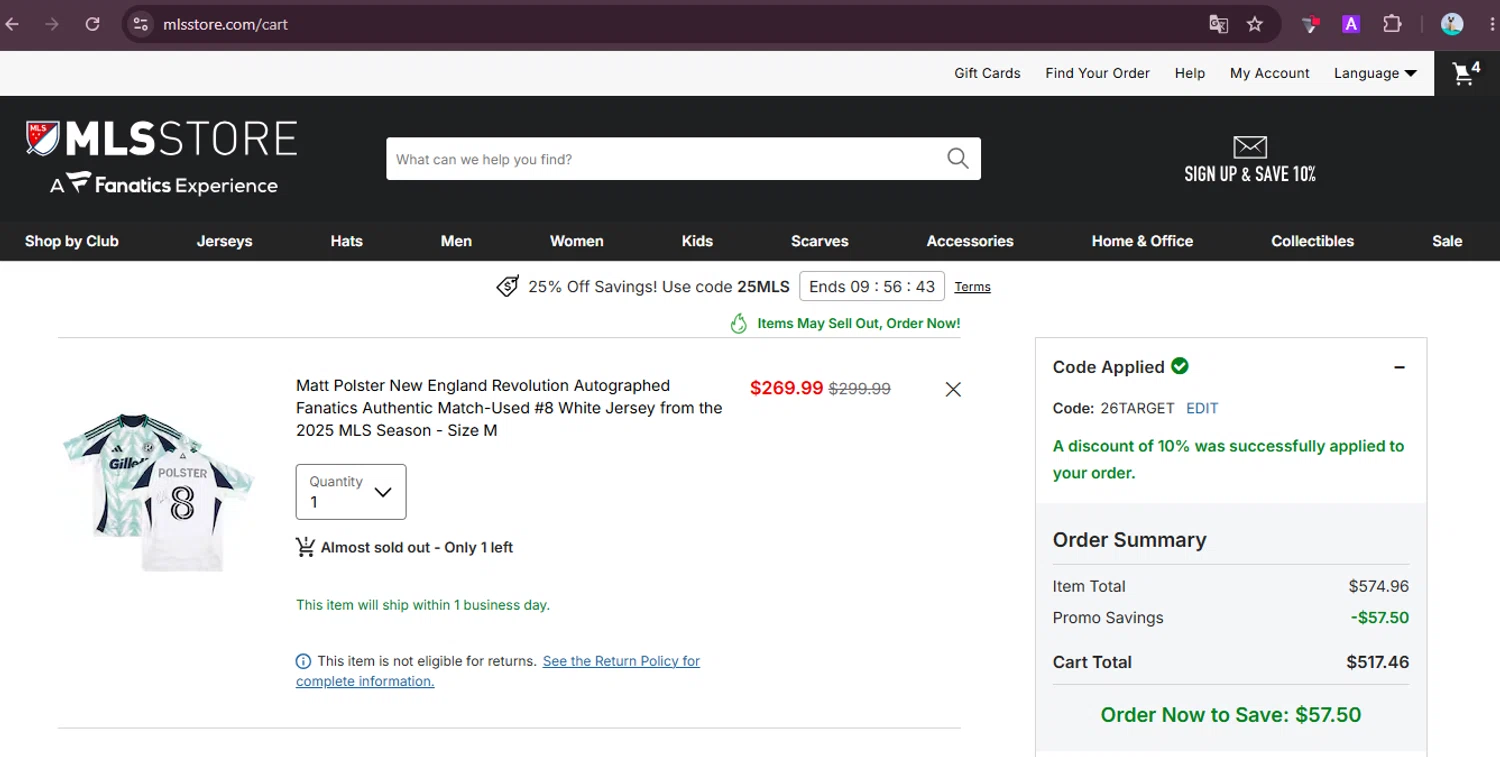The image size is (1500, 757).
Task: Open the browser profile avatar
Action: [x=1452, y=24]
